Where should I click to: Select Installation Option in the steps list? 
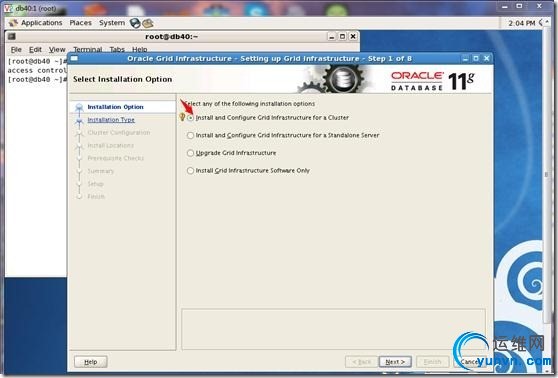click(115, 107)
